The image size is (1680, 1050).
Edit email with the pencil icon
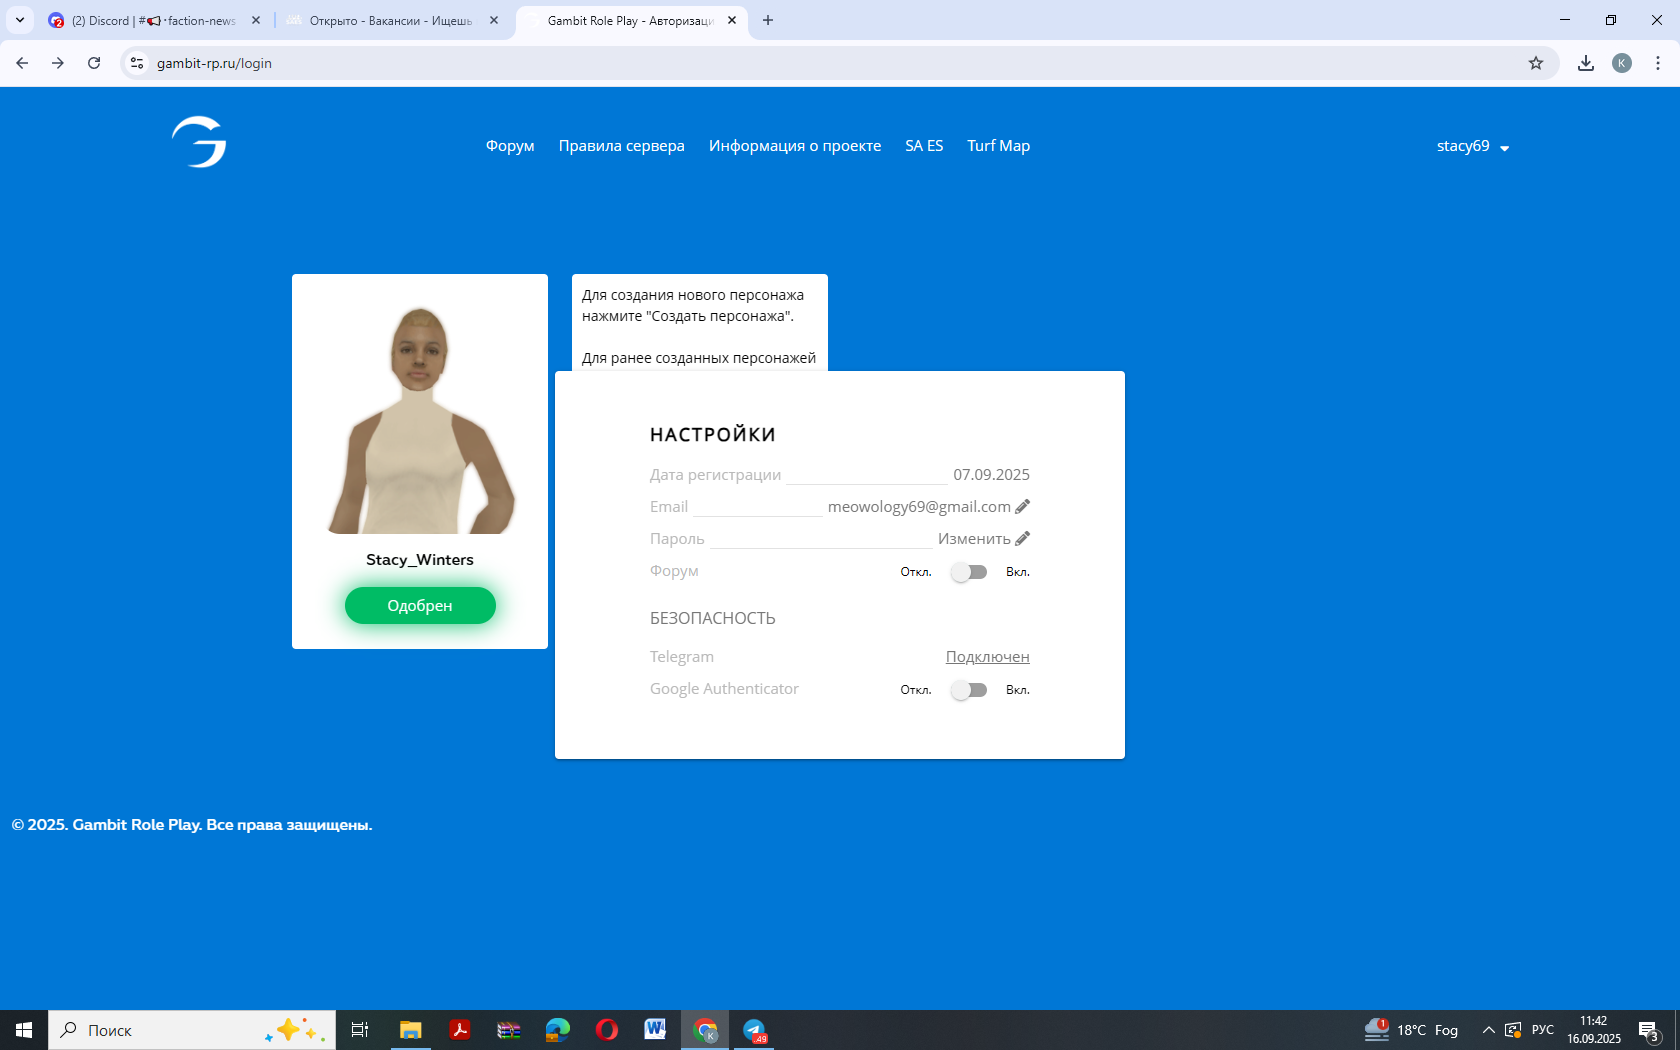[1022, 506]
